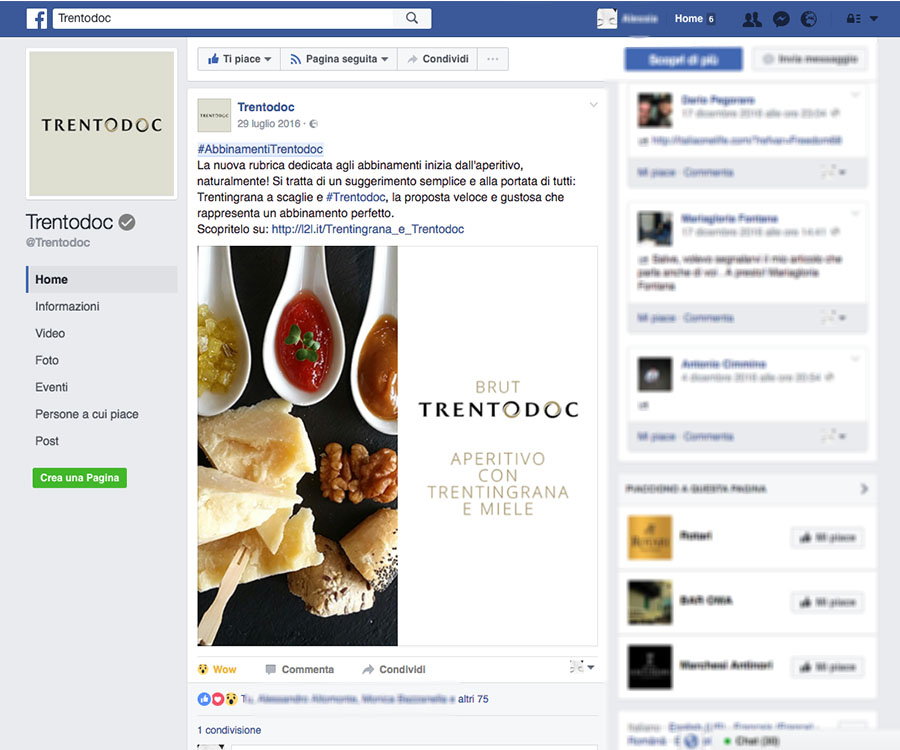Viewport: 900px width, 750px height.
Task: Click the small Trentodoc avatar on the post
Action: click(x=214, y=115)
